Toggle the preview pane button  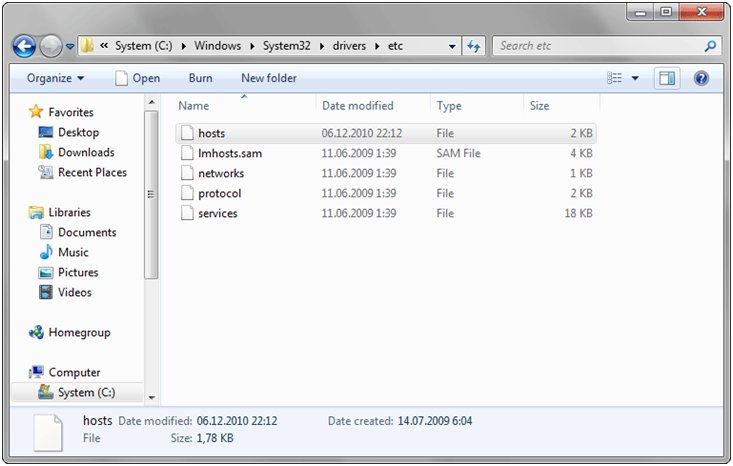click(667, 78)
